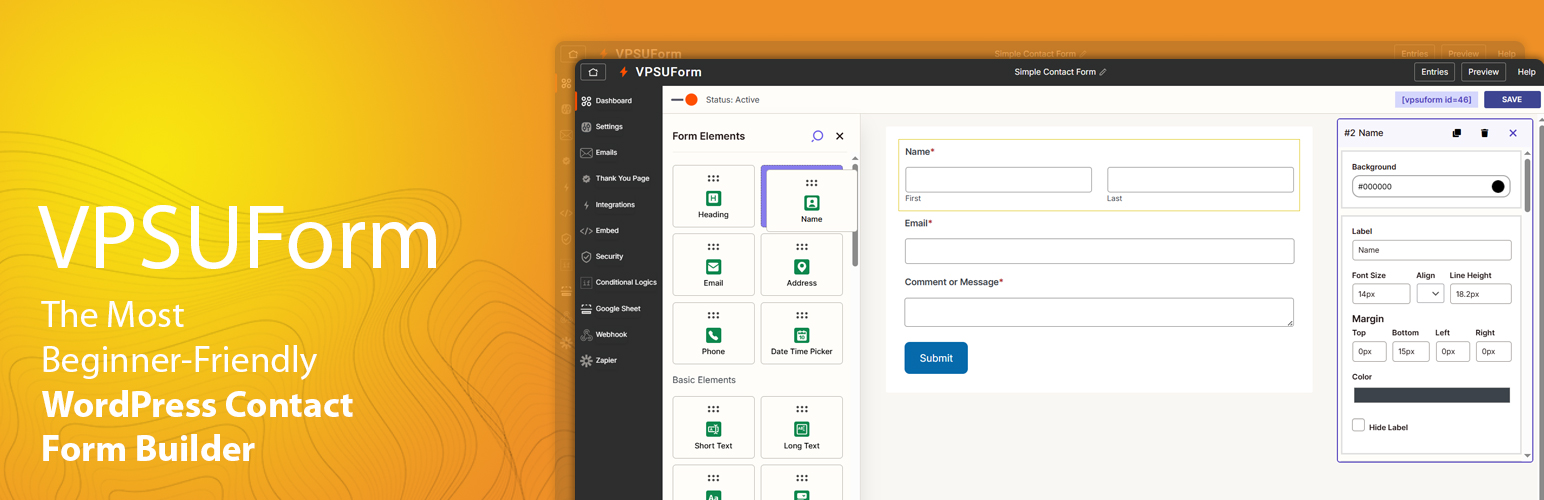This screenshot has width=1544, height=500.
Task: Click the VPSUForm lightning bolt logo
Action: click(624, 72)
